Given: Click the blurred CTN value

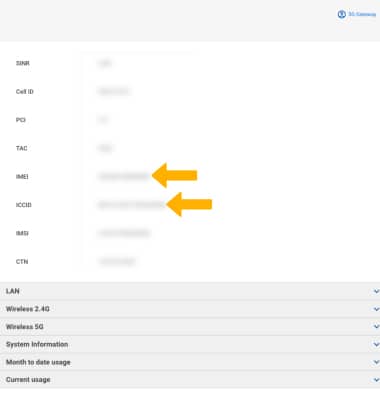Looking at the screenshot, I should coord(117,261).
